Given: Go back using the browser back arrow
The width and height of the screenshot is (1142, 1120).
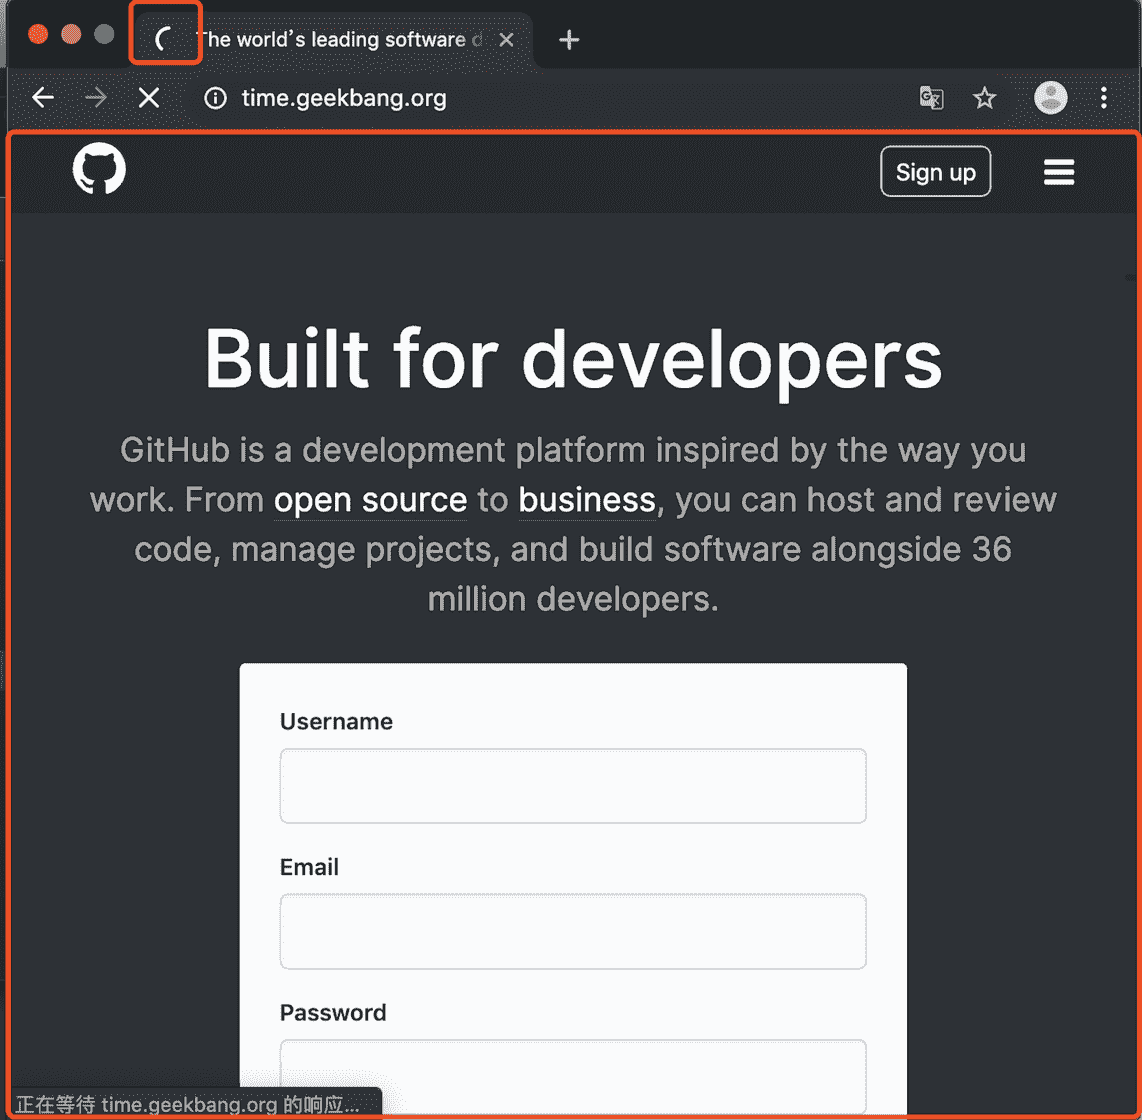Looking at the screenshot, I should pyautogui.click(x=43, y=98).
